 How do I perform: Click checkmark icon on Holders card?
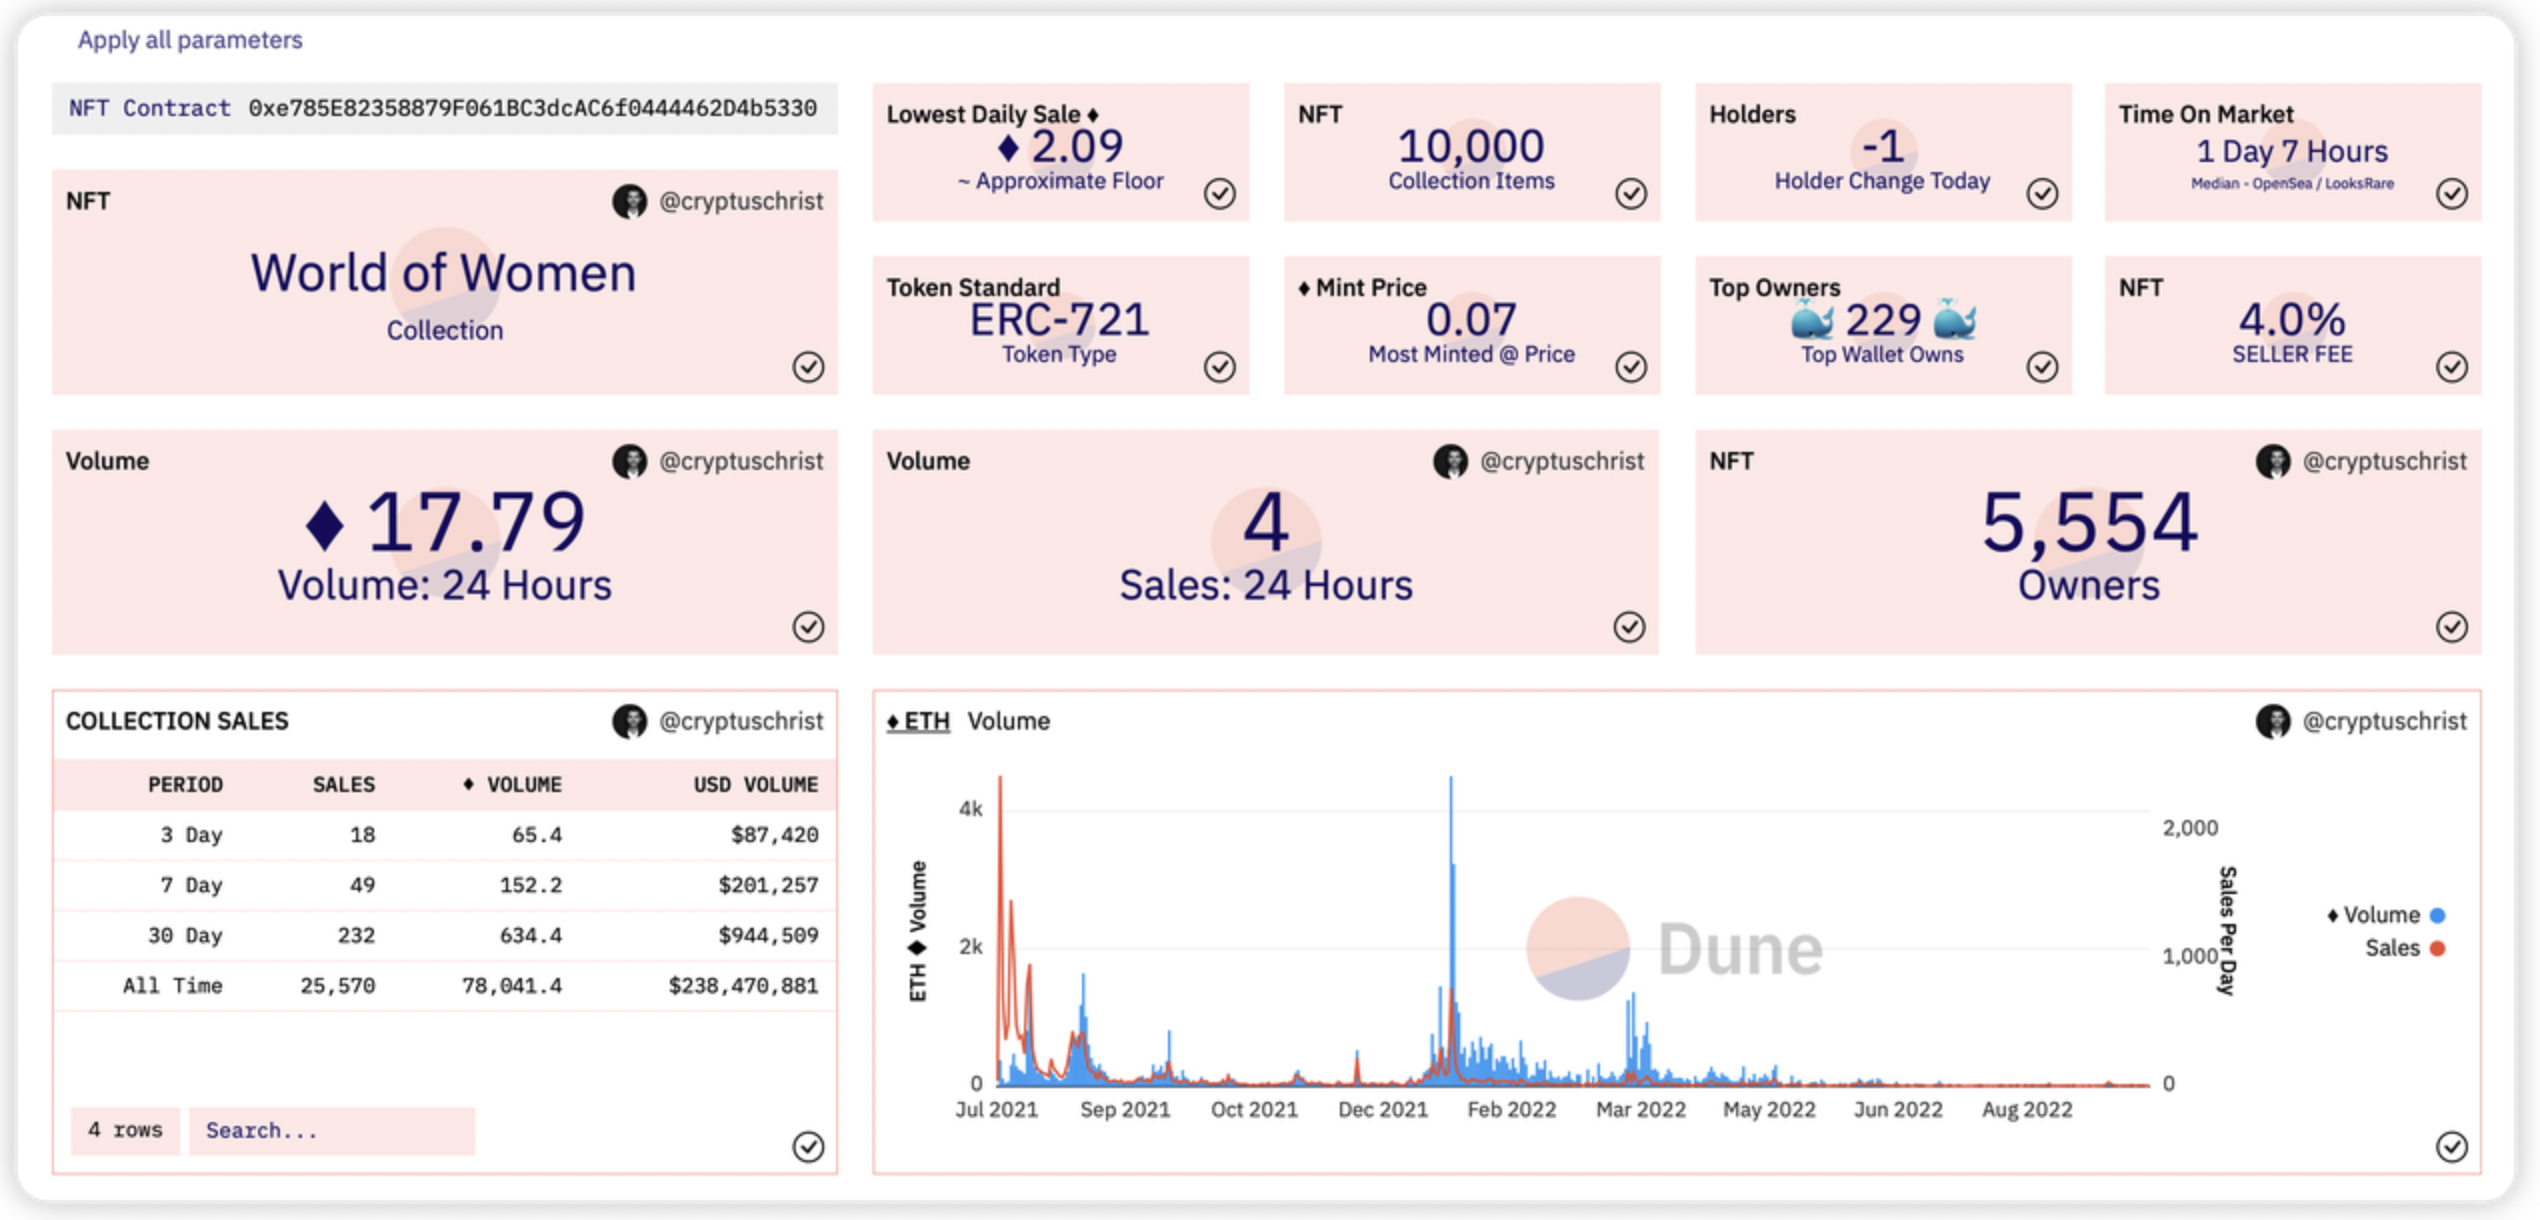pyautogui.click(x=2042, y=193)
